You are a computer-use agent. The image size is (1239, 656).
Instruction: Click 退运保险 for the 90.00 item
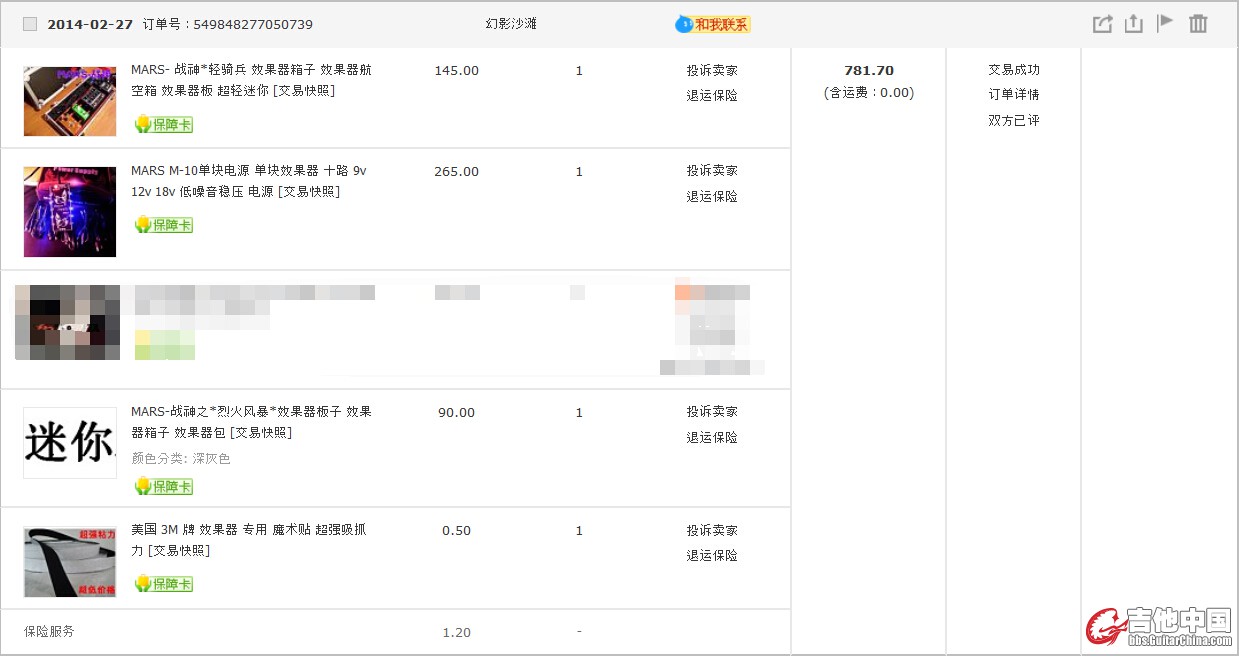(x=712, y=438)
